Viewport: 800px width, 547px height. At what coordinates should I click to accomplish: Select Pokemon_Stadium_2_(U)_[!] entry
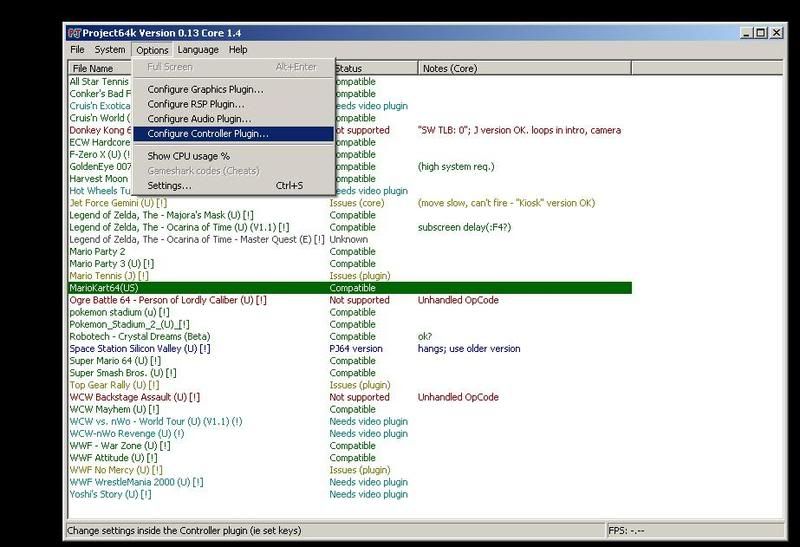[129, 325]
